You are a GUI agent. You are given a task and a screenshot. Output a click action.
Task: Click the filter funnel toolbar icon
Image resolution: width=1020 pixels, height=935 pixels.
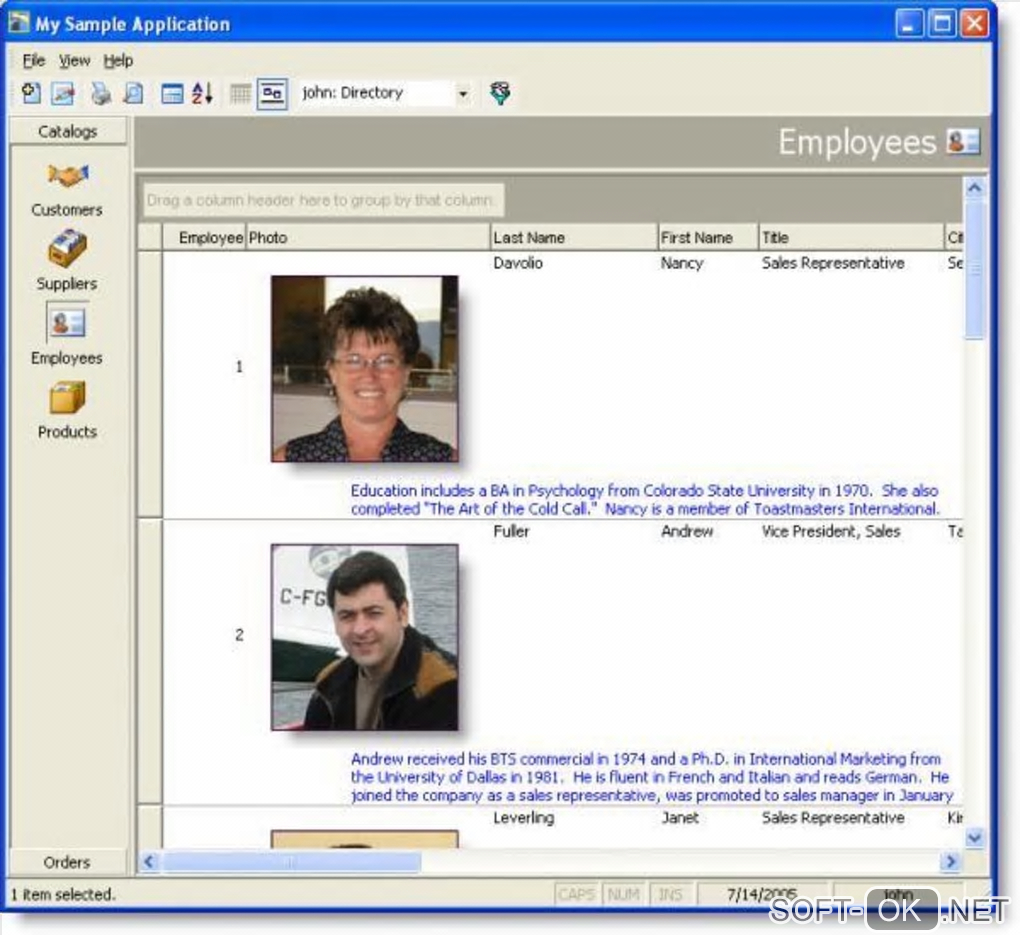coord(500,94)
